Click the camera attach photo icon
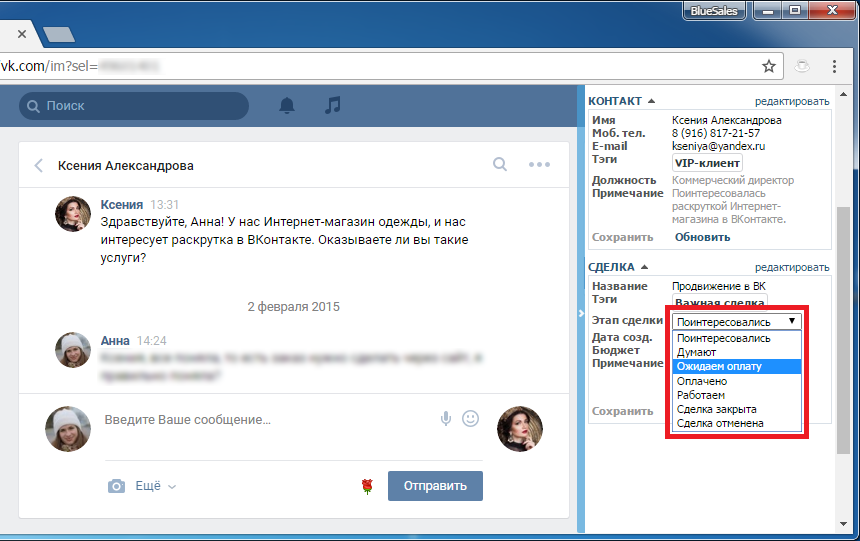 coord(117,486)
